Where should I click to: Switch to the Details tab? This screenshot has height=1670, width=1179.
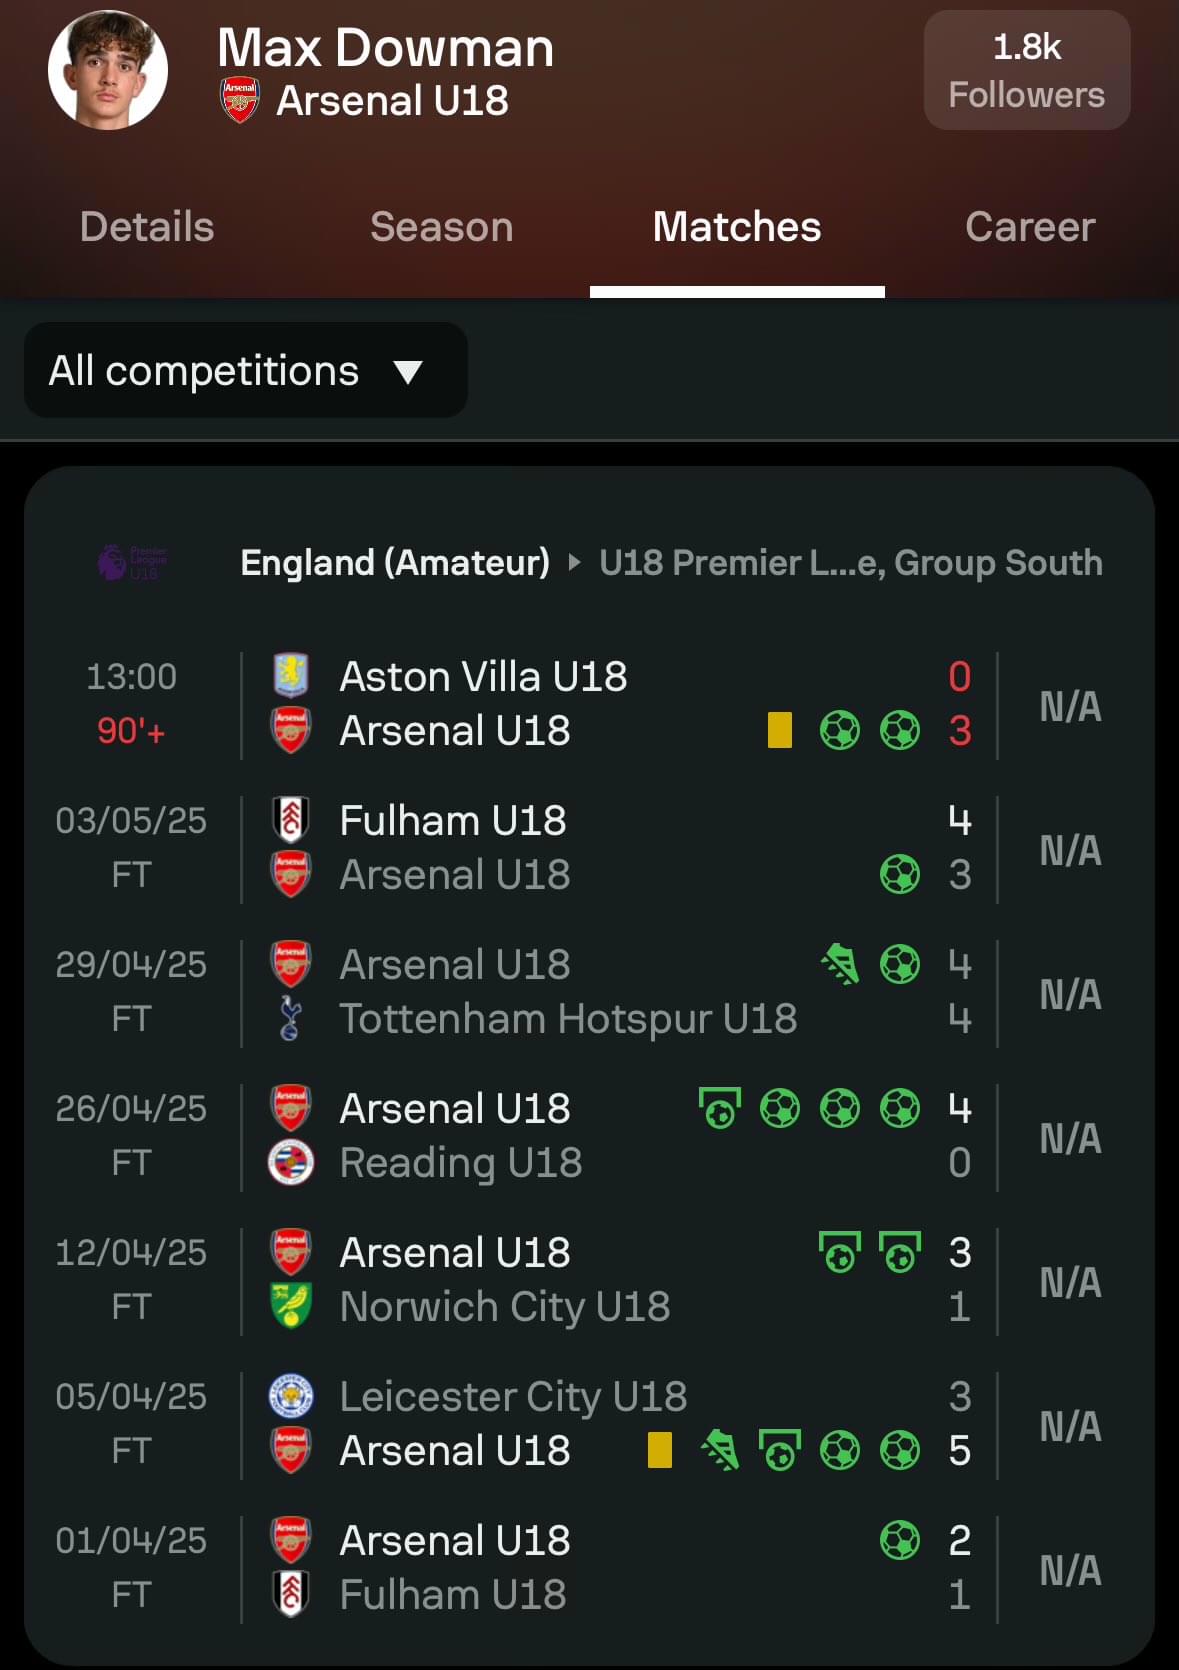tap(147, 227)
